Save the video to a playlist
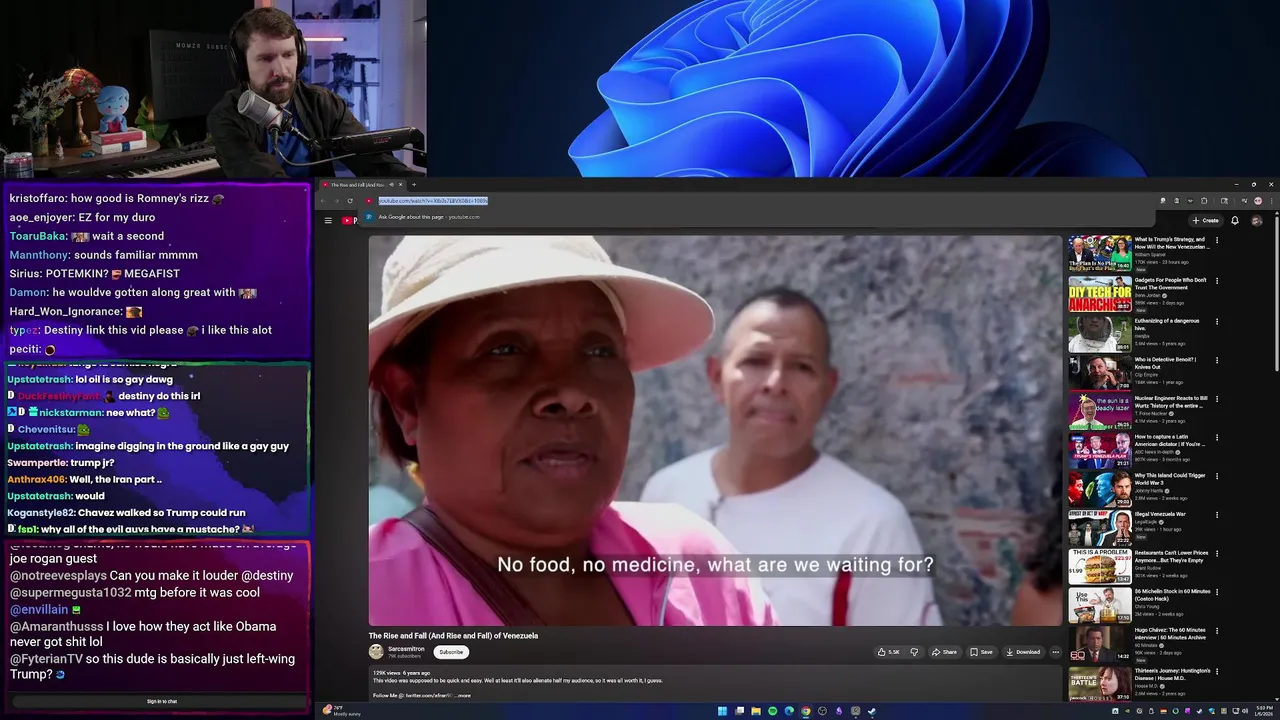This screenshot has height=720, width=1280. [x=981, y=652]
